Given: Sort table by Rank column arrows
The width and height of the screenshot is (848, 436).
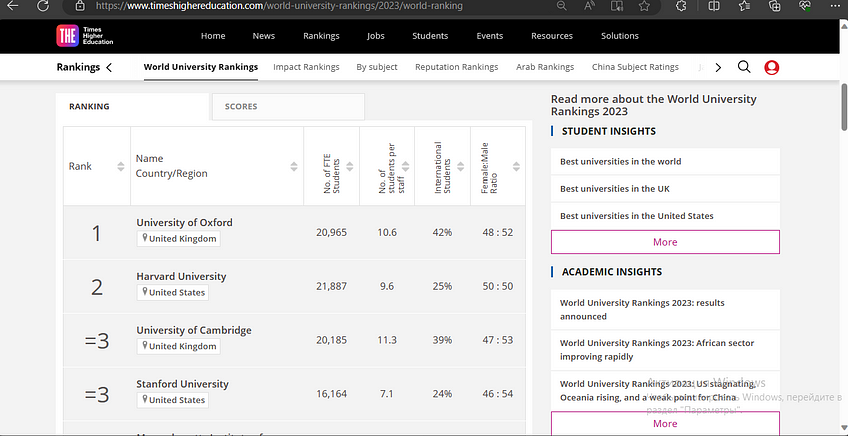Looking at the screenshot, I should tap(121, 167).
